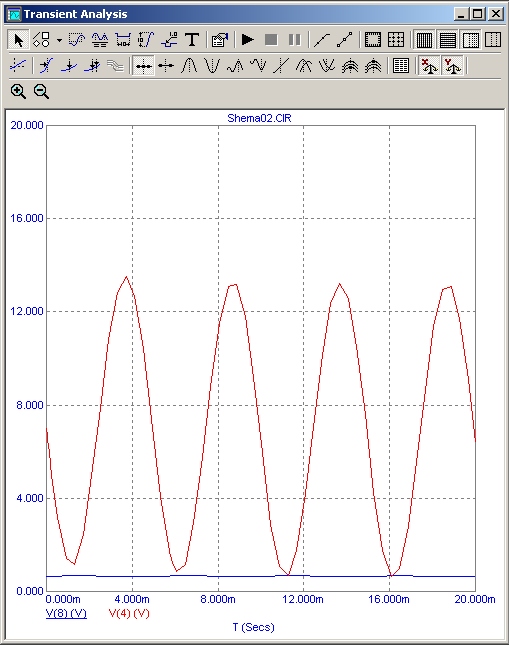Viewport: 509px width, 645px height.
Task: Zoom in with the plus magnifier
Action: 18,91
